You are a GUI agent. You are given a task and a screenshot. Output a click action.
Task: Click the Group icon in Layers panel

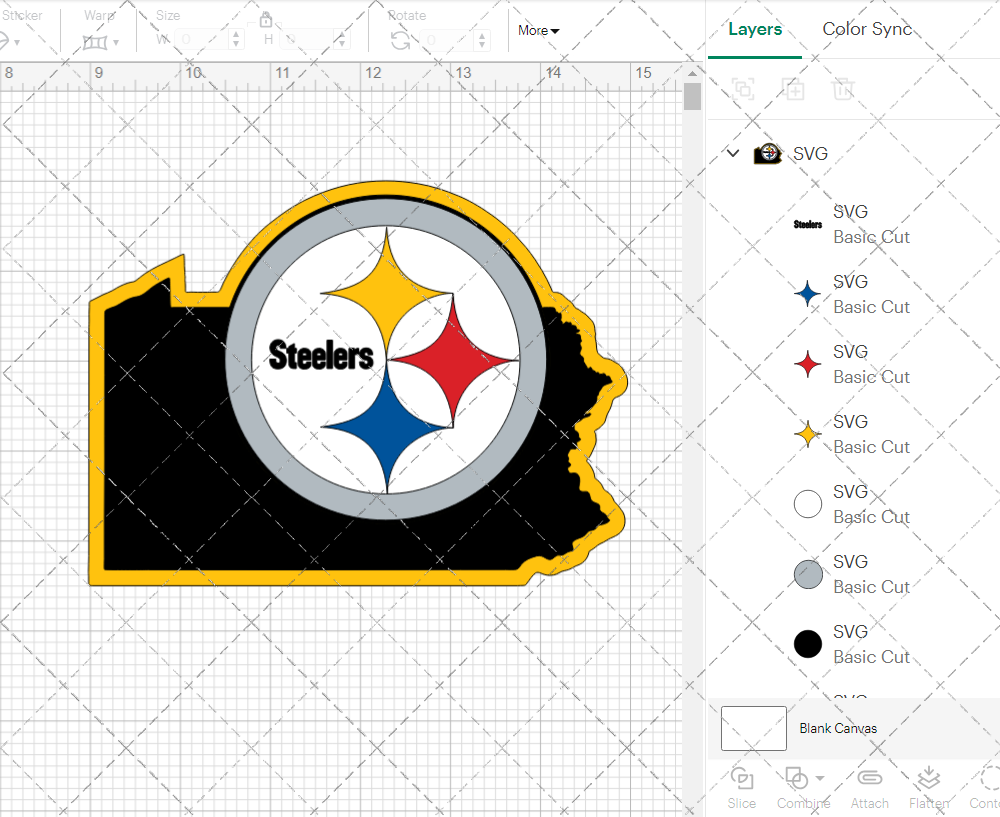[x=743, y=89]
